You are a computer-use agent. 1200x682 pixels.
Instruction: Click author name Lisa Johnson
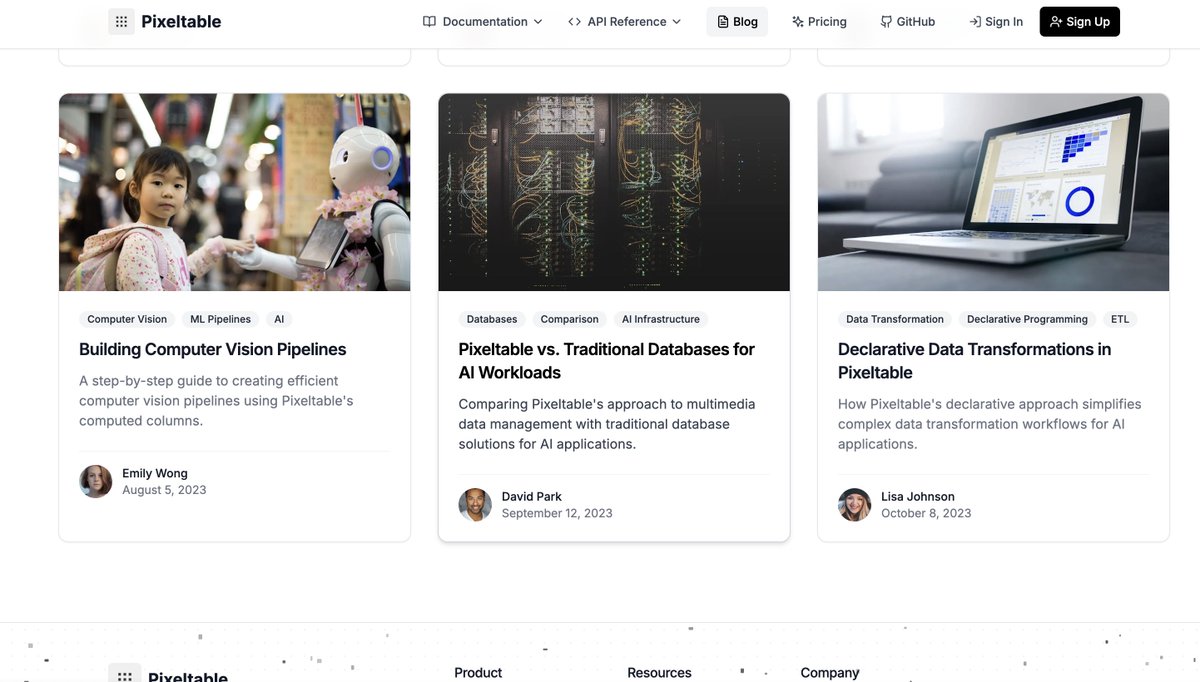pos(918,497)
